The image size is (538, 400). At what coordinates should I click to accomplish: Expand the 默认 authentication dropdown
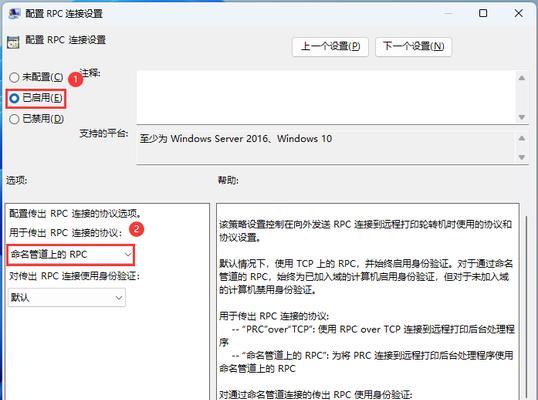click(x=67, y=297)
